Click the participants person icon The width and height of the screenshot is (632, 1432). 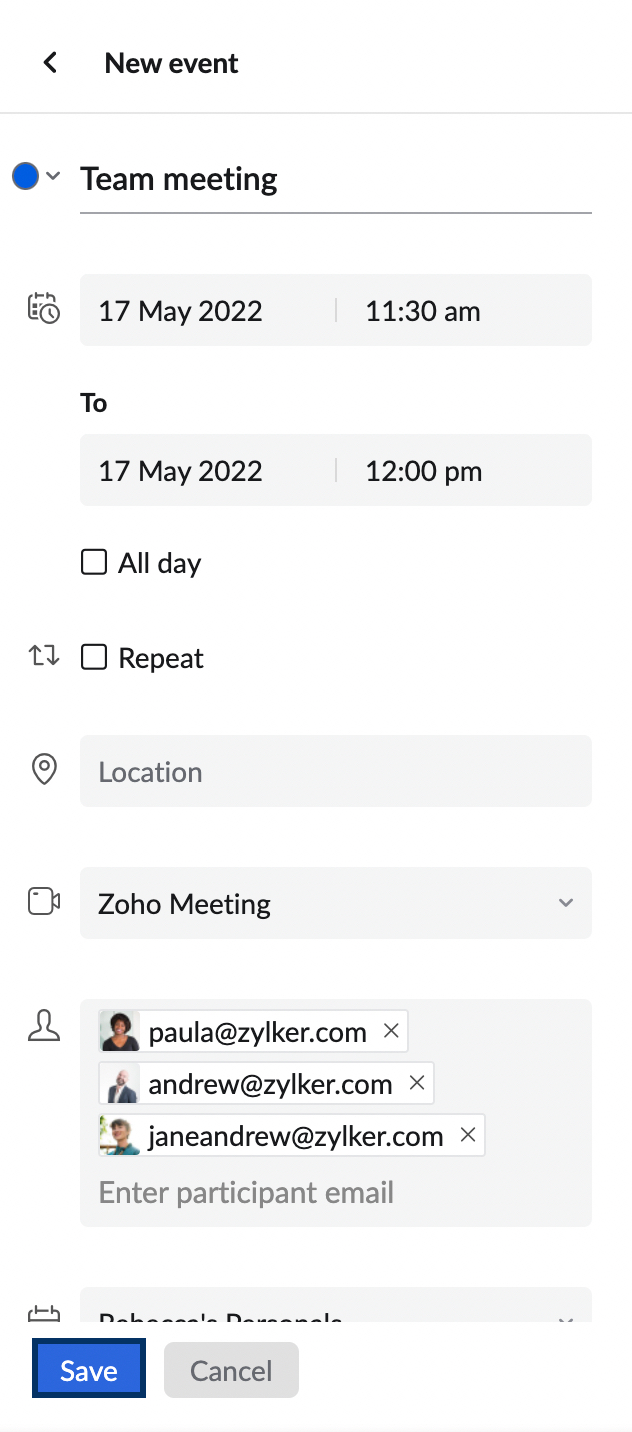coord(44,1026)
